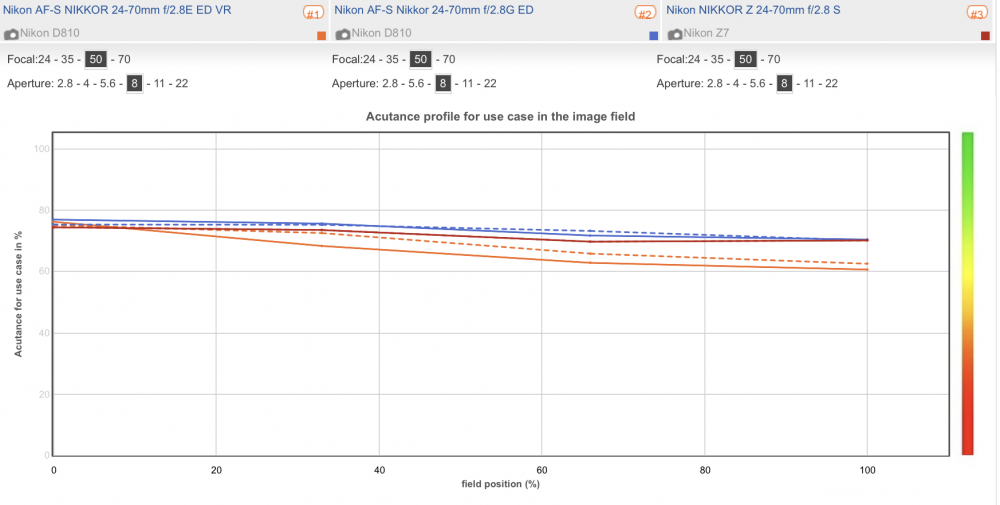The width and height of the screenshot is (1000, 505).
Task: Click the orange color square for lens #1
Action: click(x=321, y=36)
